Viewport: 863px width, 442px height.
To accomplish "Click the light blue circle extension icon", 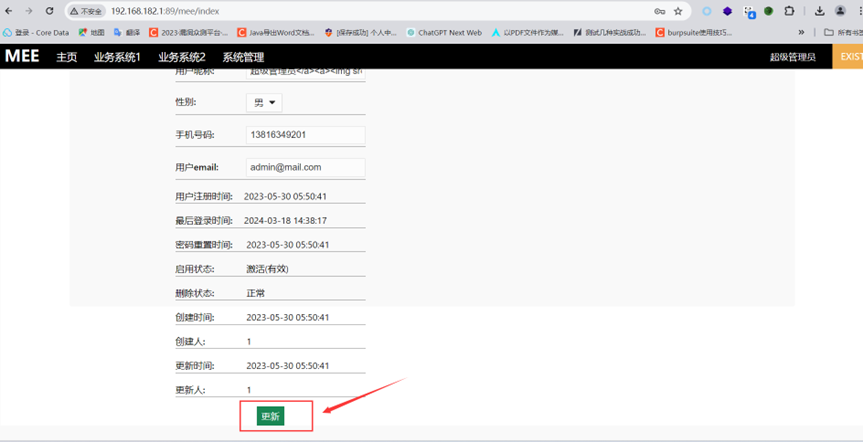I will pos(707,11).
